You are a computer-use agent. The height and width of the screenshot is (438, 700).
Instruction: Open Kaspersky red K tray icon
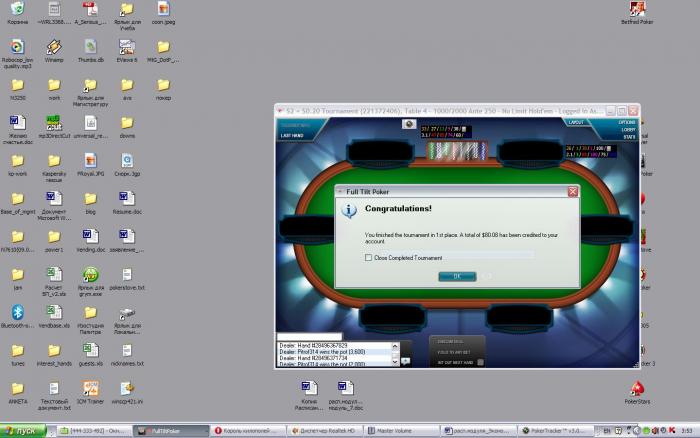(671, 430)
